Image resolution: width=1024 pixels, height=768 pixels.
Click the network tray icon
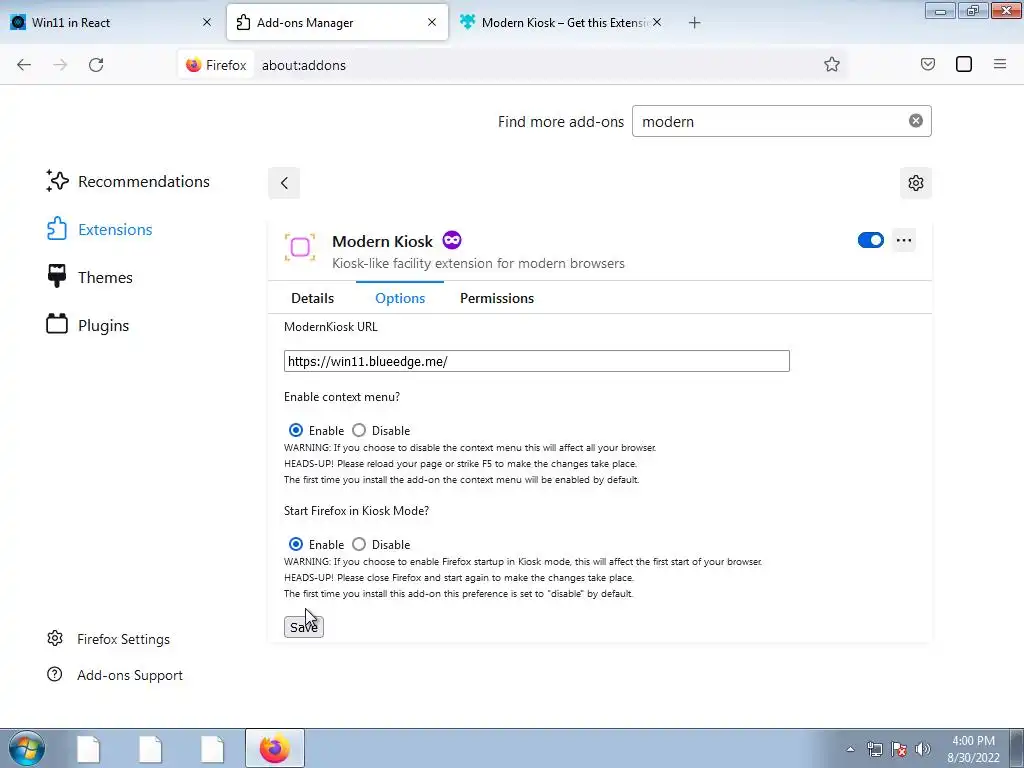click(x=874, y=749)
